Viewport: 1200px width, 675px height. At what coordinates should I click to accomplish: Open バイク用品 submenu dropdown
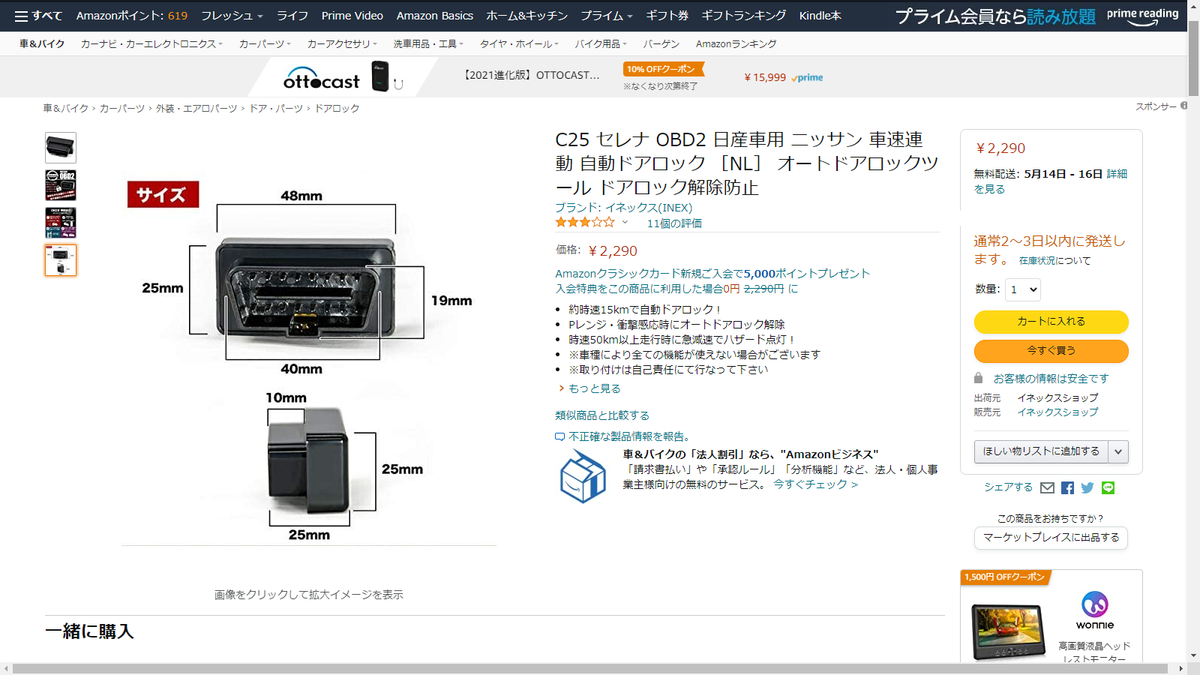pos(601,44)
